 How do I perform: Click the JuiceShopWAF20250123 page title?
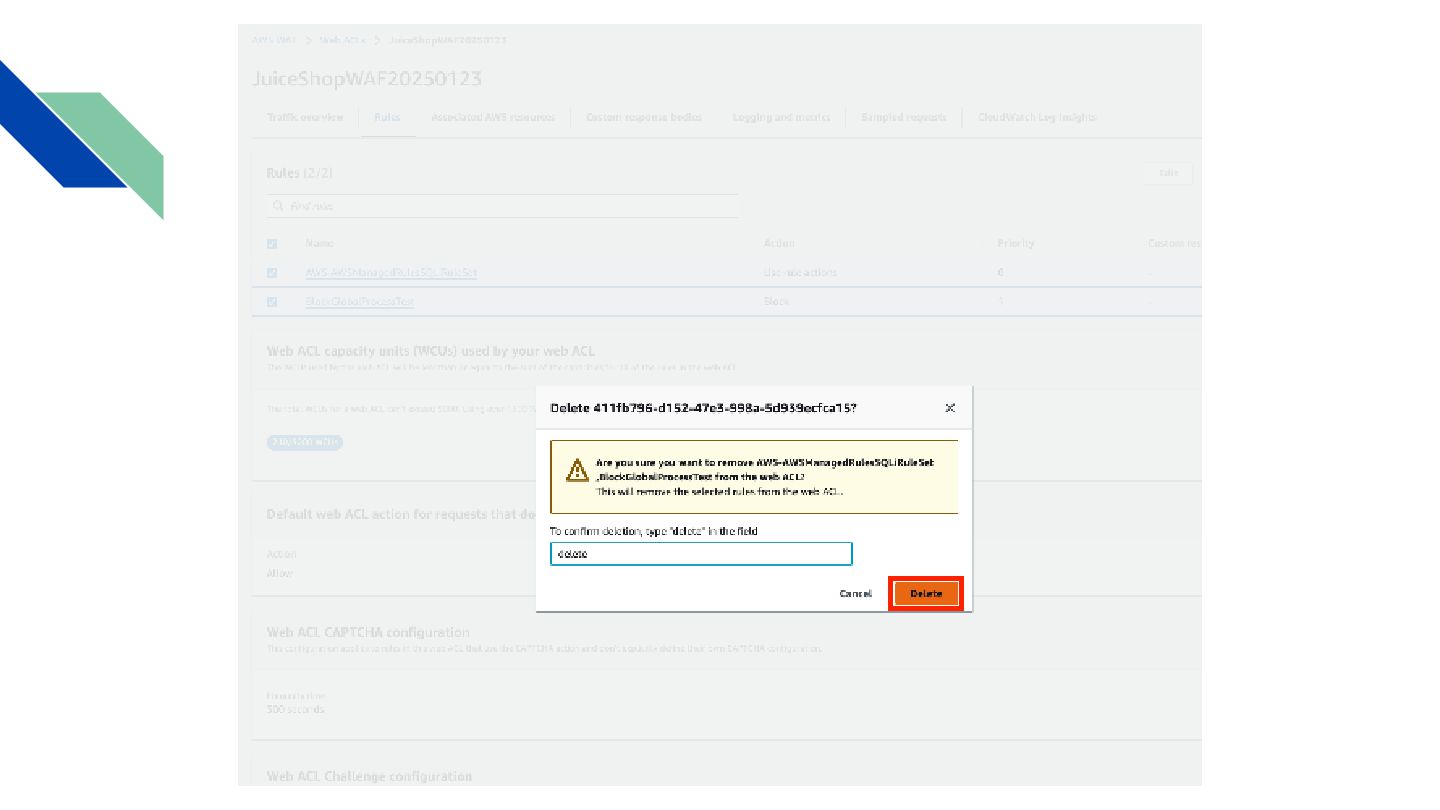click(368, 78)
